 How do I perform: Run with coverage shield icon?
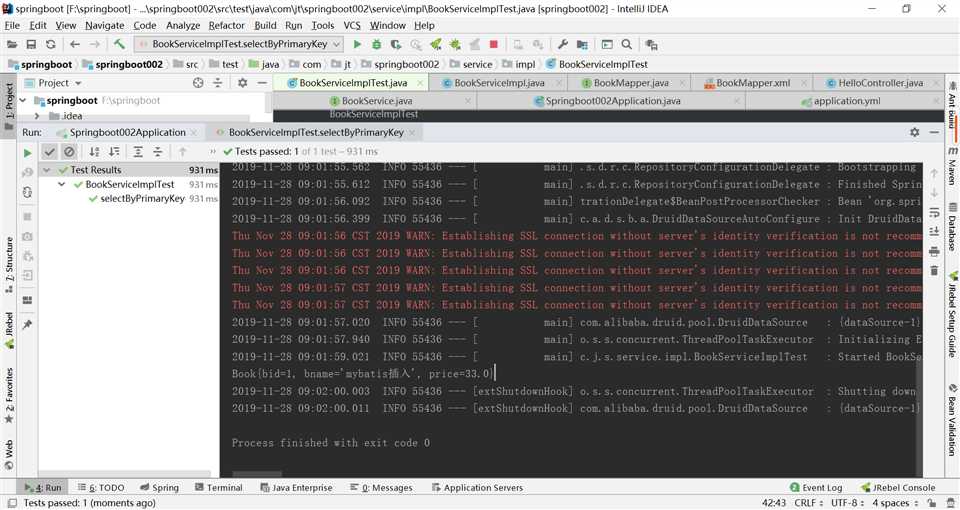396,45
